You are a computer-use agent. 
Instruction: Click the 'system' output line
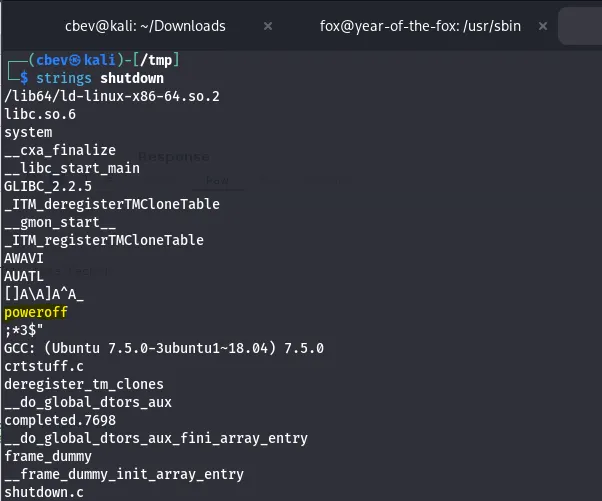coord(28,132)
